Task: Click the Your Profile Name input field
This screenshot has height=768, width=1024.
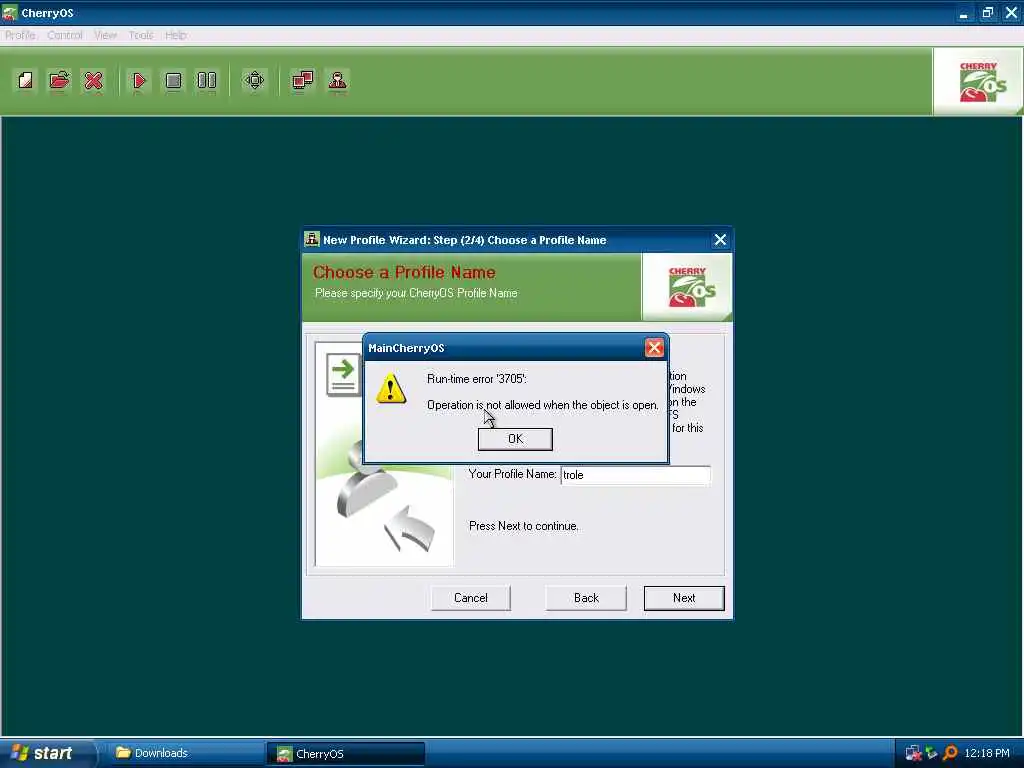Action: pyautogui.click(x=635, y=475)
